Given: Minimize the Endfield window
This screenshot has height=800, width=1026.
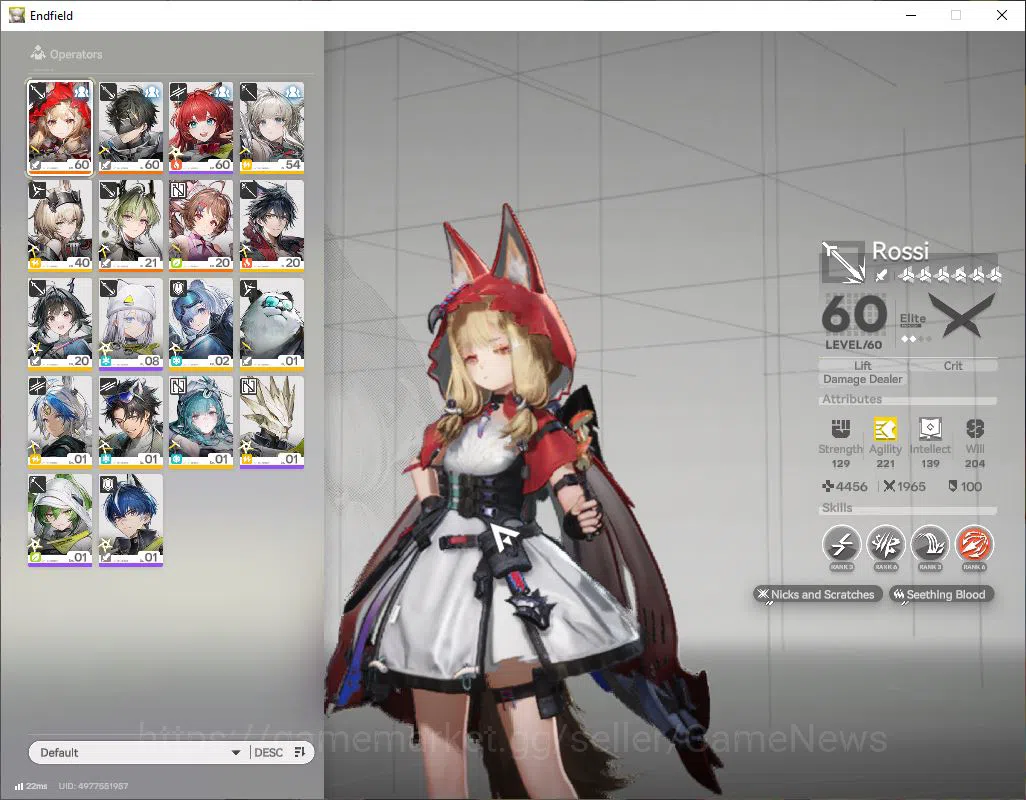Looking at the screenshot, I should (911, 15).
